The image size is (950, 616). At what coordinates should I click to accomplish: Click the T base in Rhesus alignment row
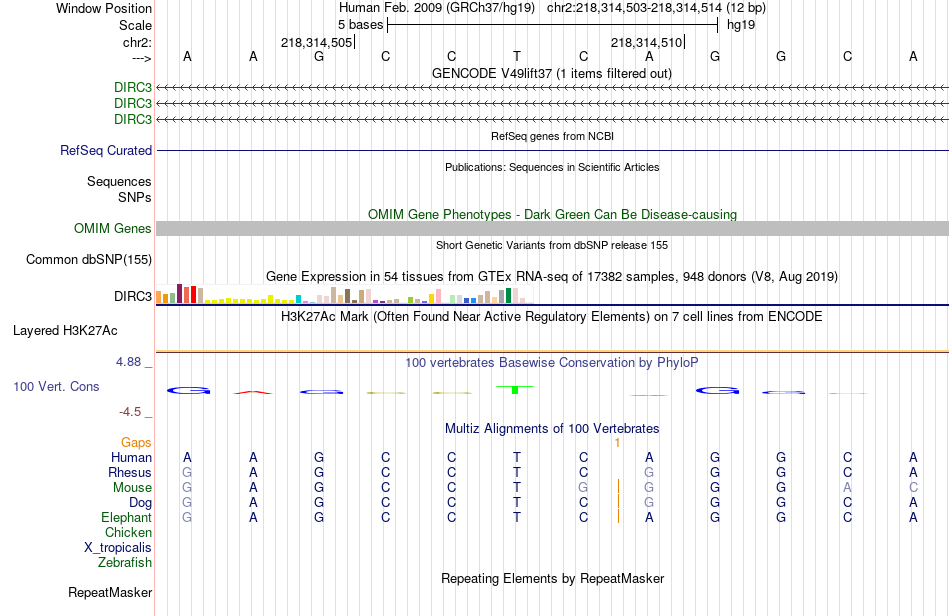[517, 472]
